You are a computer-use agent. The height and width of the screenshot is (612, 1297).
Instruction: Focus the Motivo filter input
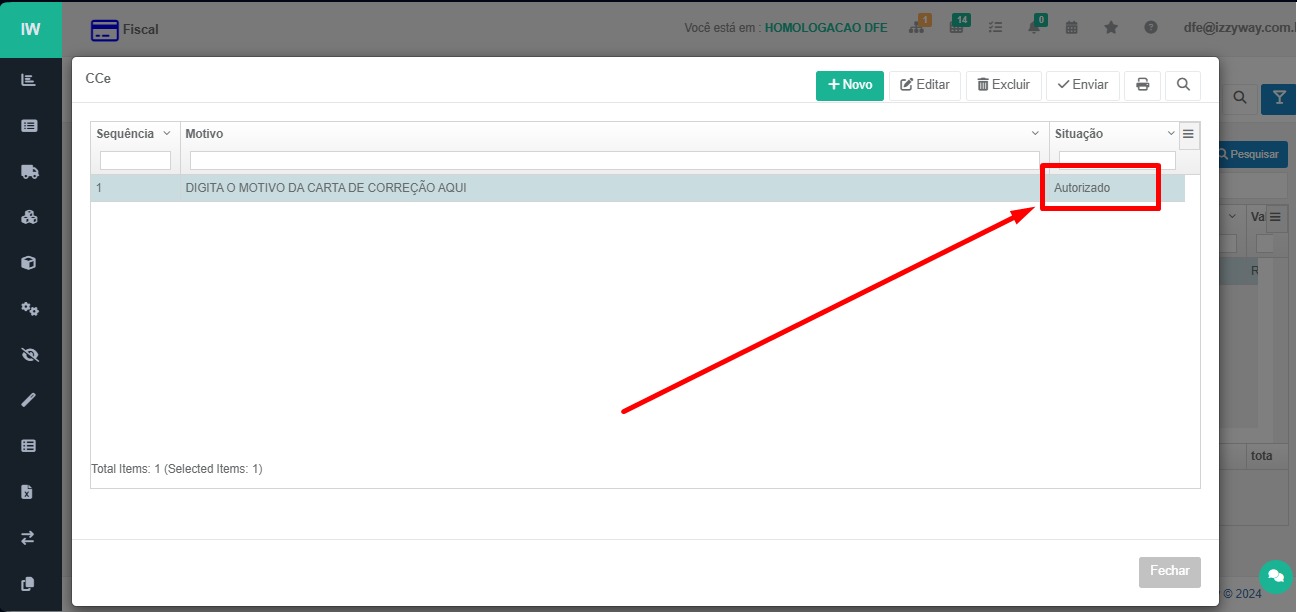coord(615,160)
